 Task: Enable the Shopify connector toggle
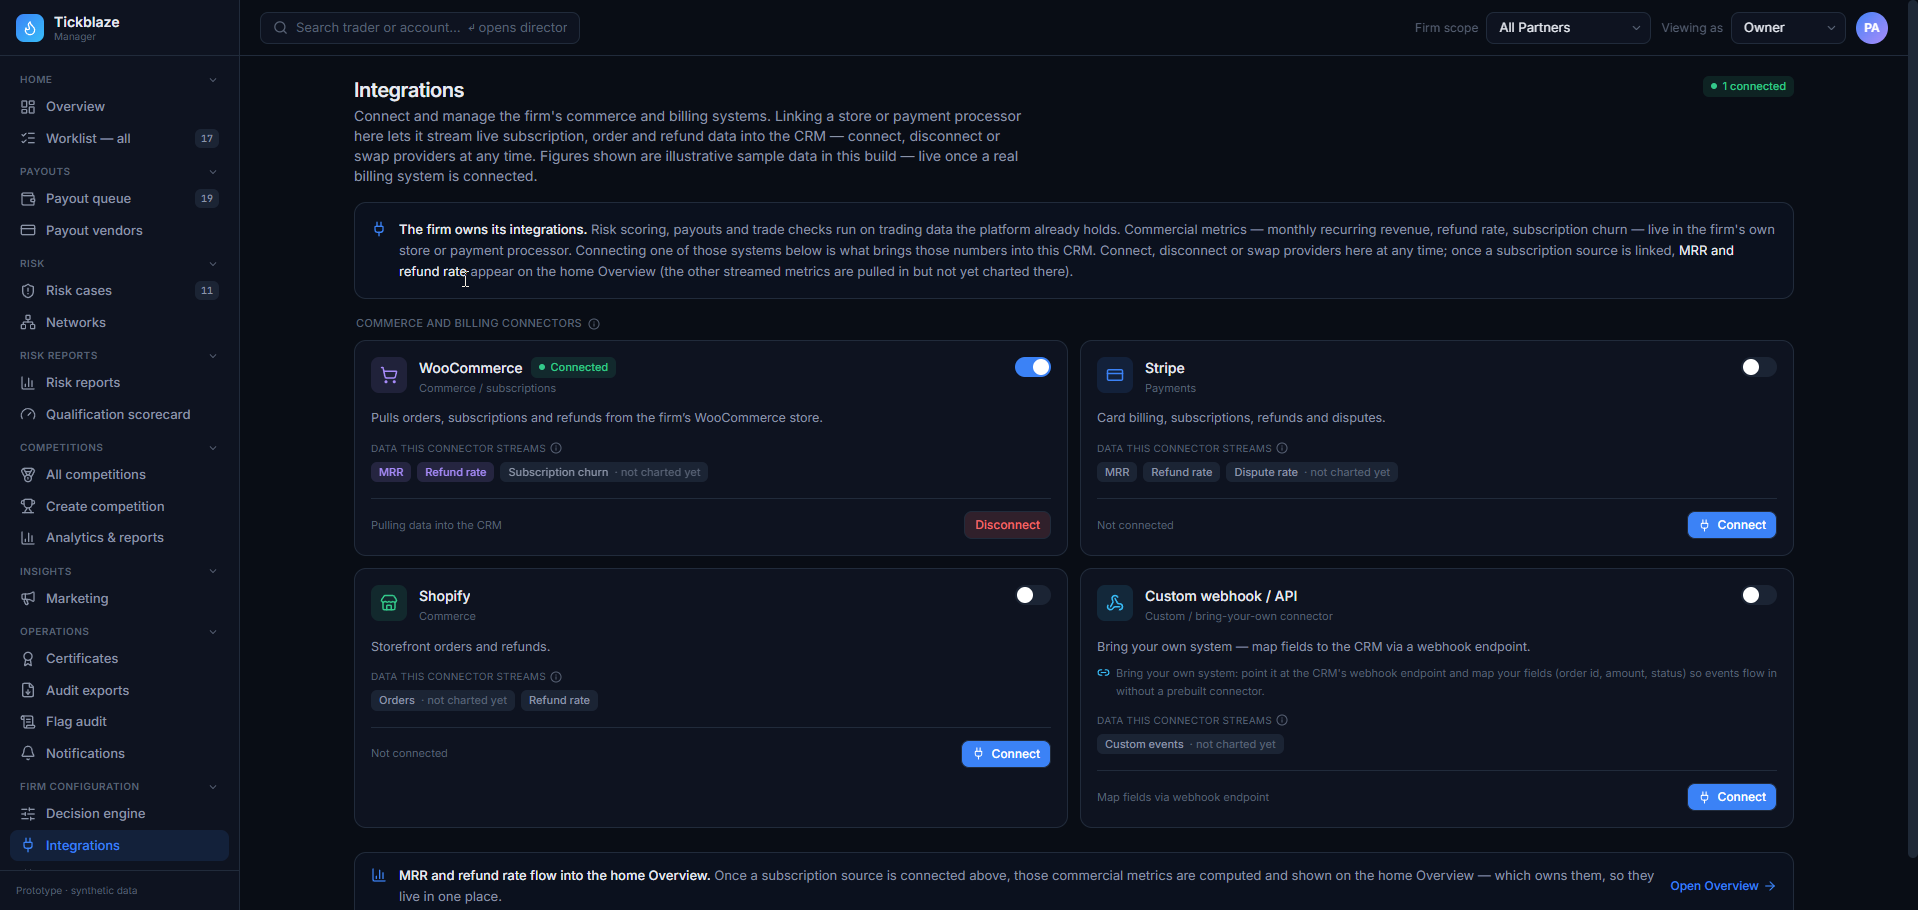tap(1033, 595)
